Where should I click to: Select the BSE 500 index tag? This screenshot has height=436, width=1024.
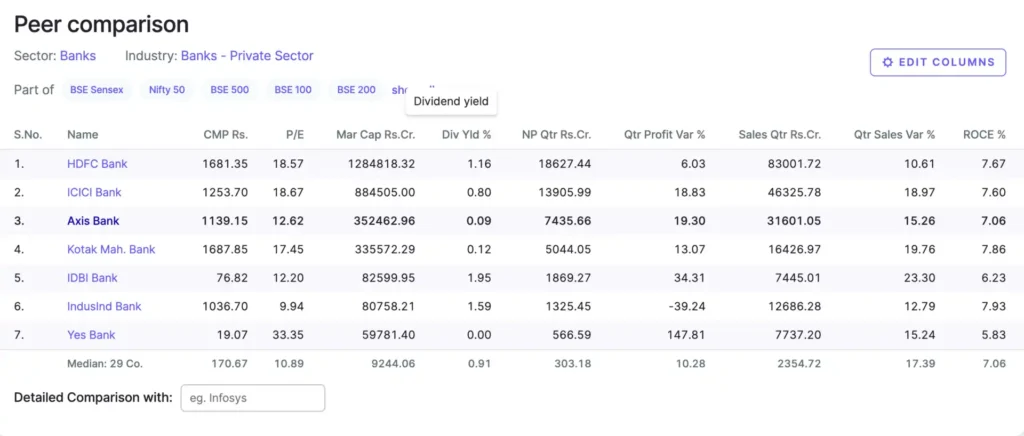point(229,90)
